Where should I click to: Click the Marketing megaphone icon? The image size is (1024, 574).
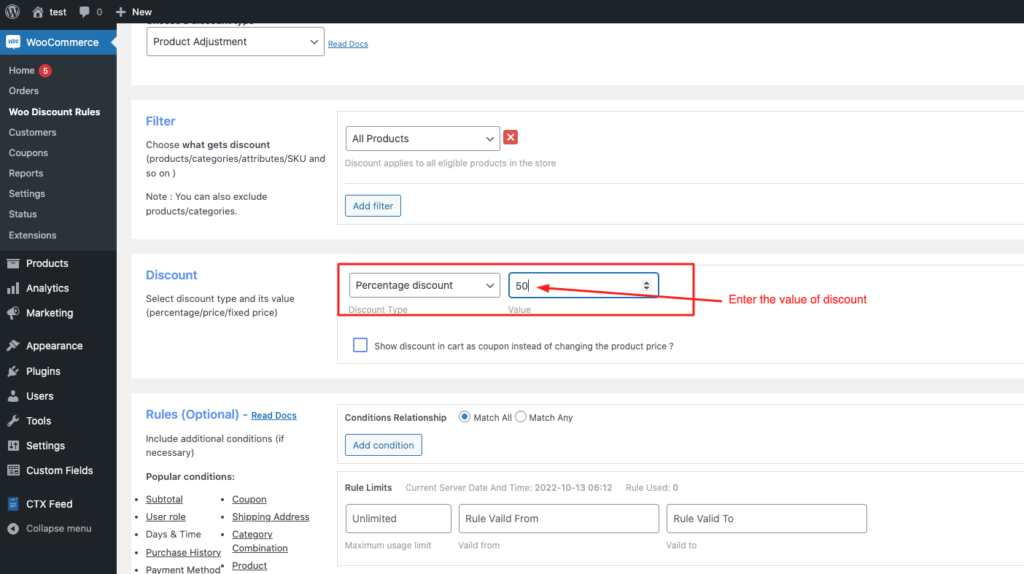click(13, 313)
